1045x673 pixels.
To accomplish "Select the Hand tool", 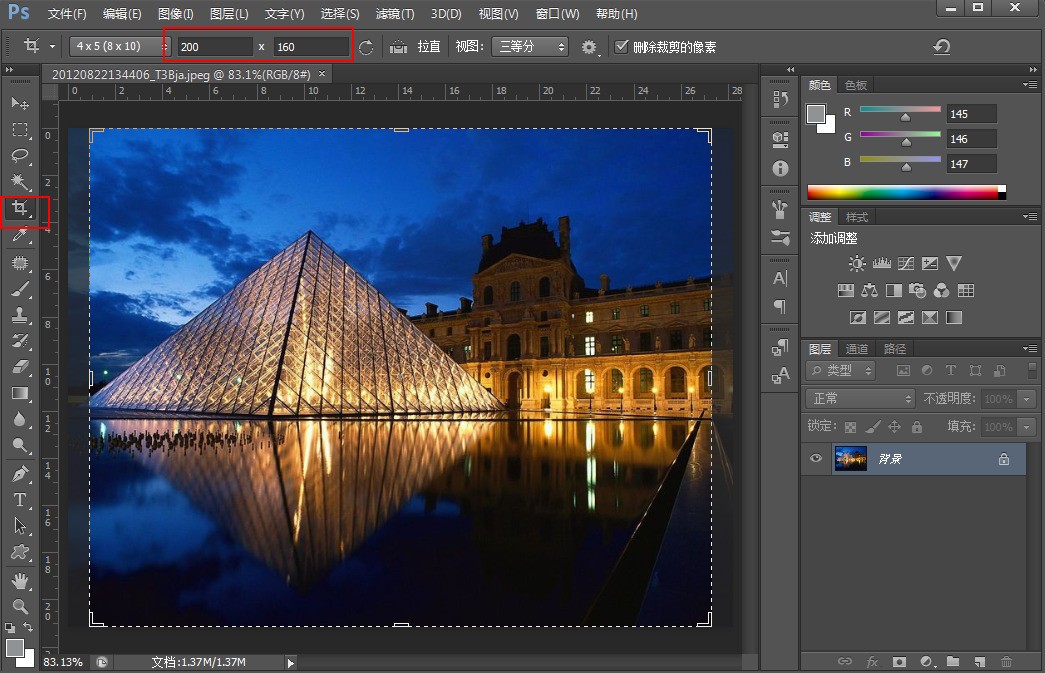I will coord(19,580).
